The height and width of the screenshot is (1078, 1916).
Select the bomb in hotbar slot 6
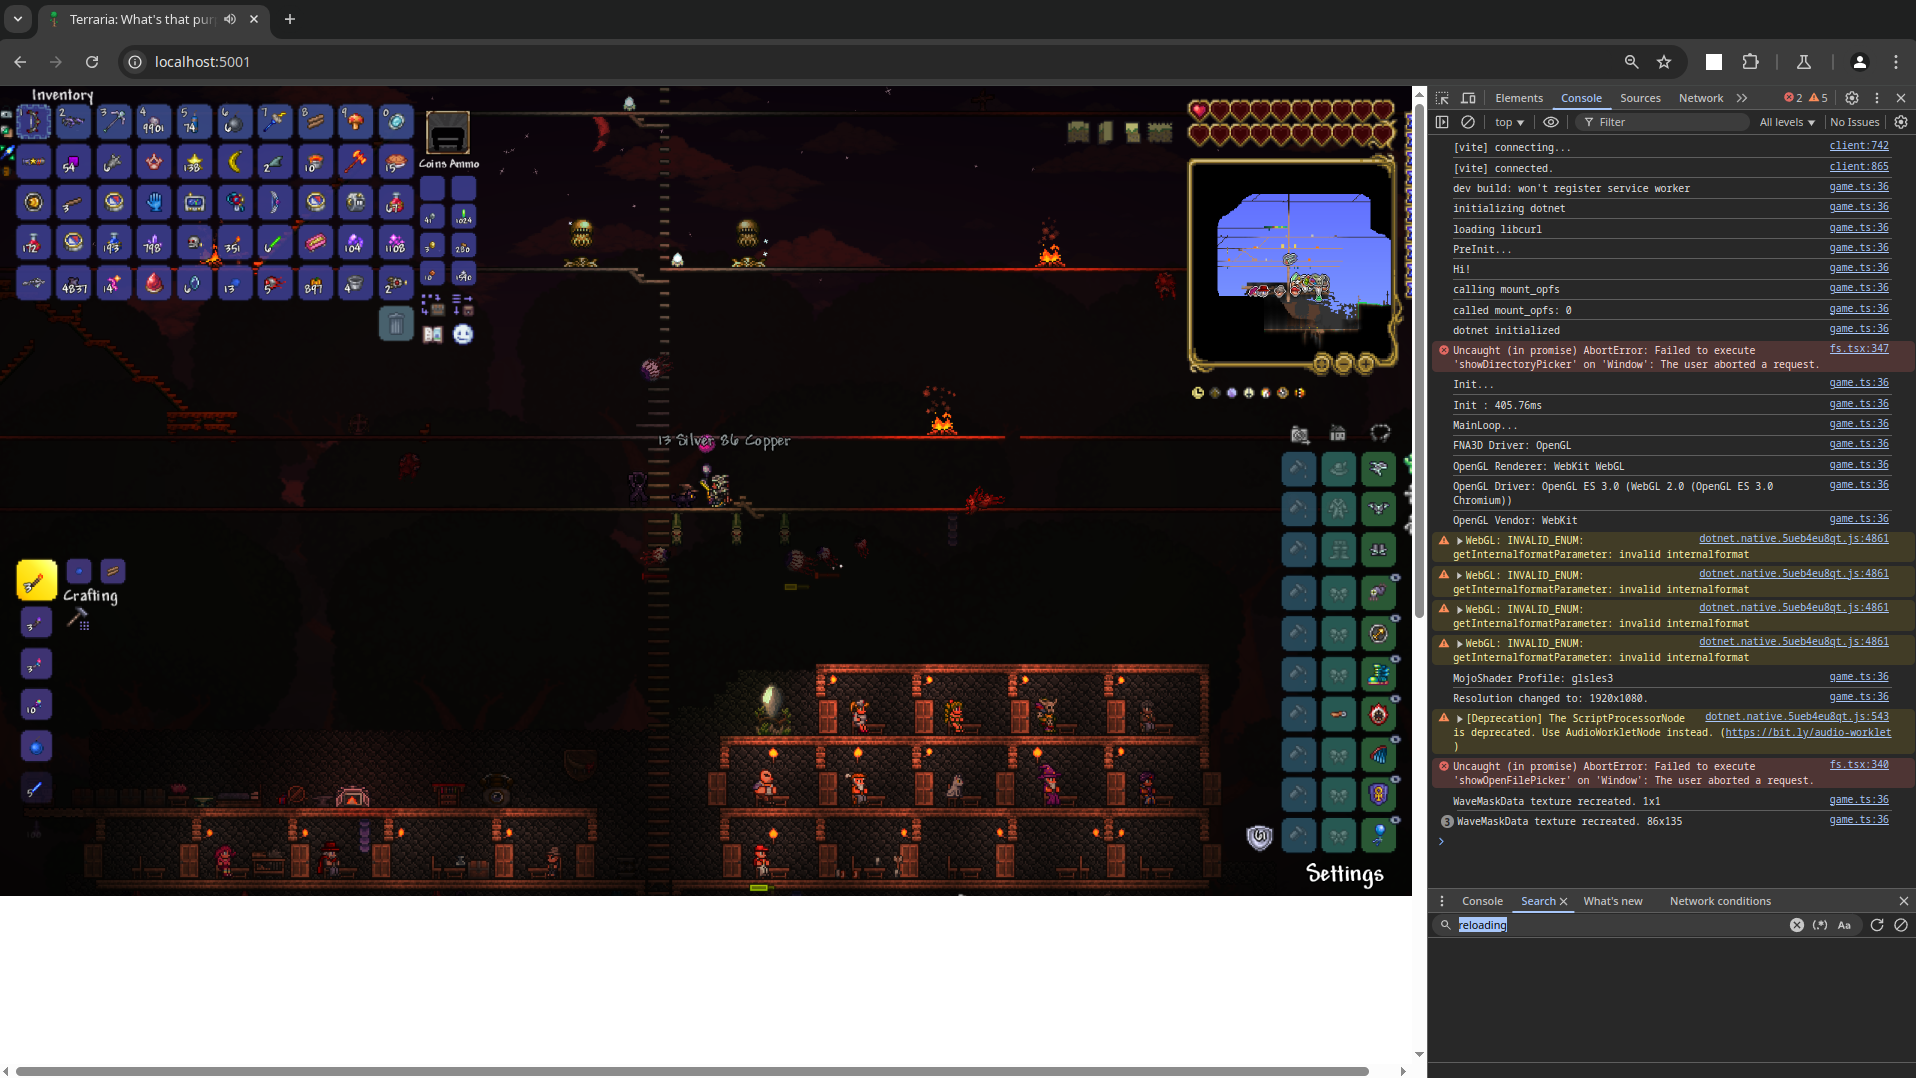pos(234,121)
